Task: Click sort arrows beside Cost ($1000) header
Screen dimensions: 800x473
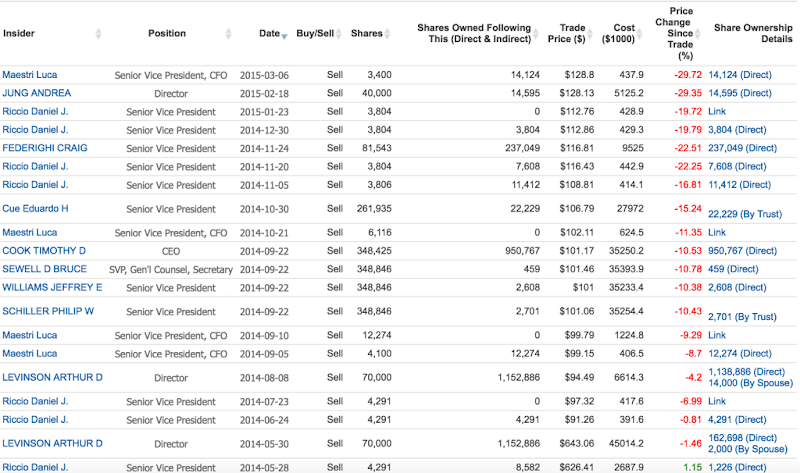Action: 642,34
